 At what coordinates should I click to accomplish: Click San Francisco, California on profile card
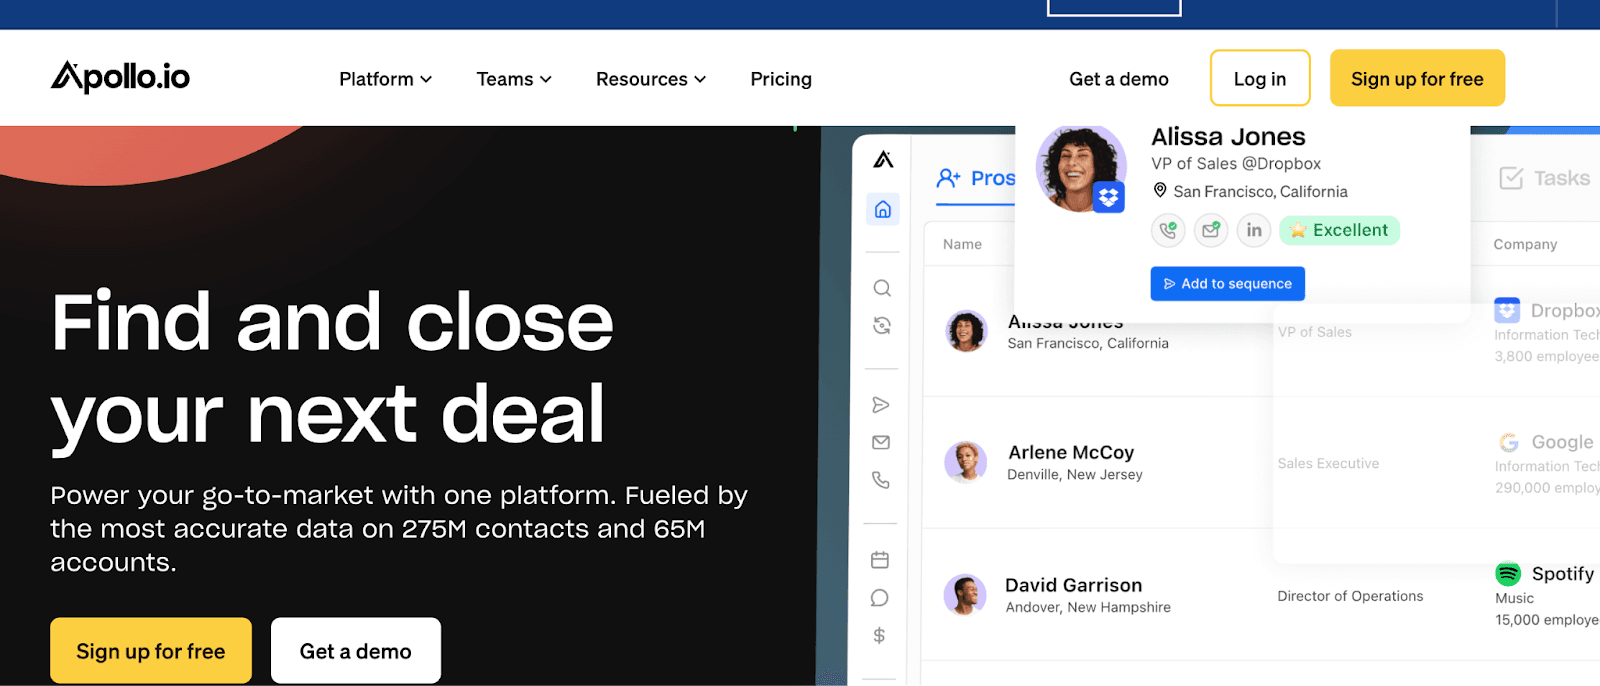click(1260, 191)
